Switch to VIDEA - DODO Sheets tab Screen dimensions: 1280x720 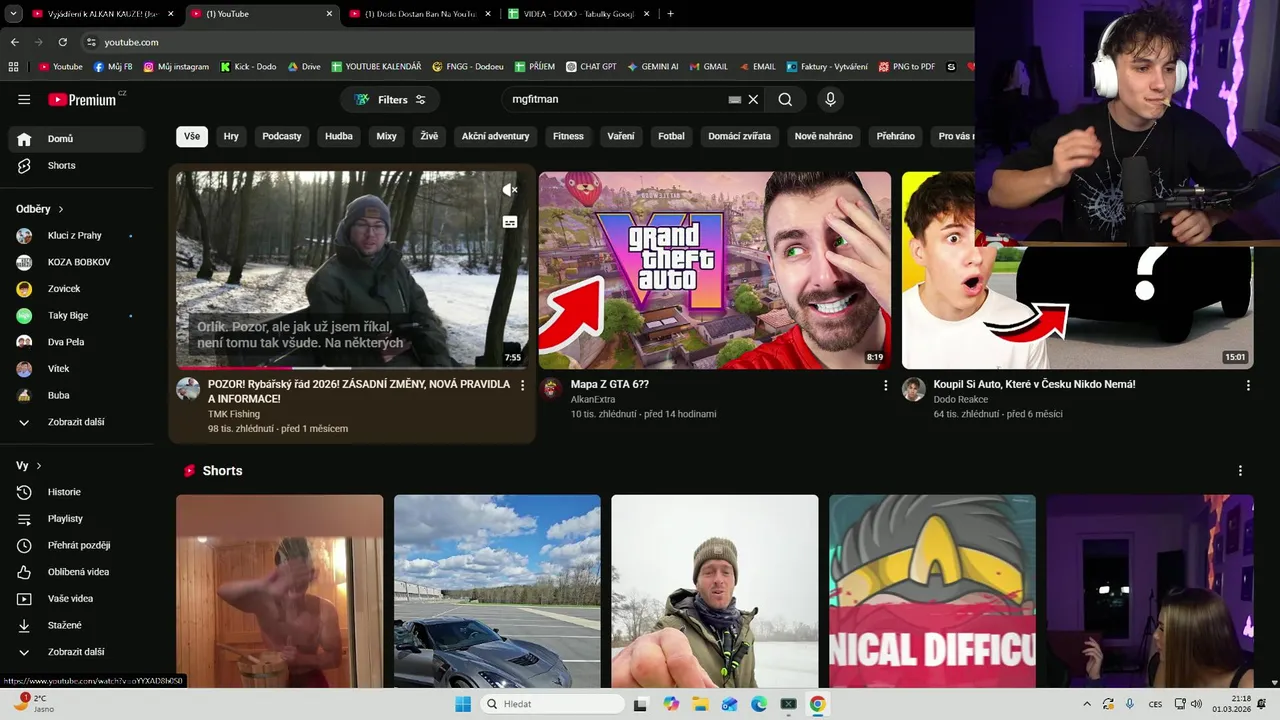click(579, 14)
